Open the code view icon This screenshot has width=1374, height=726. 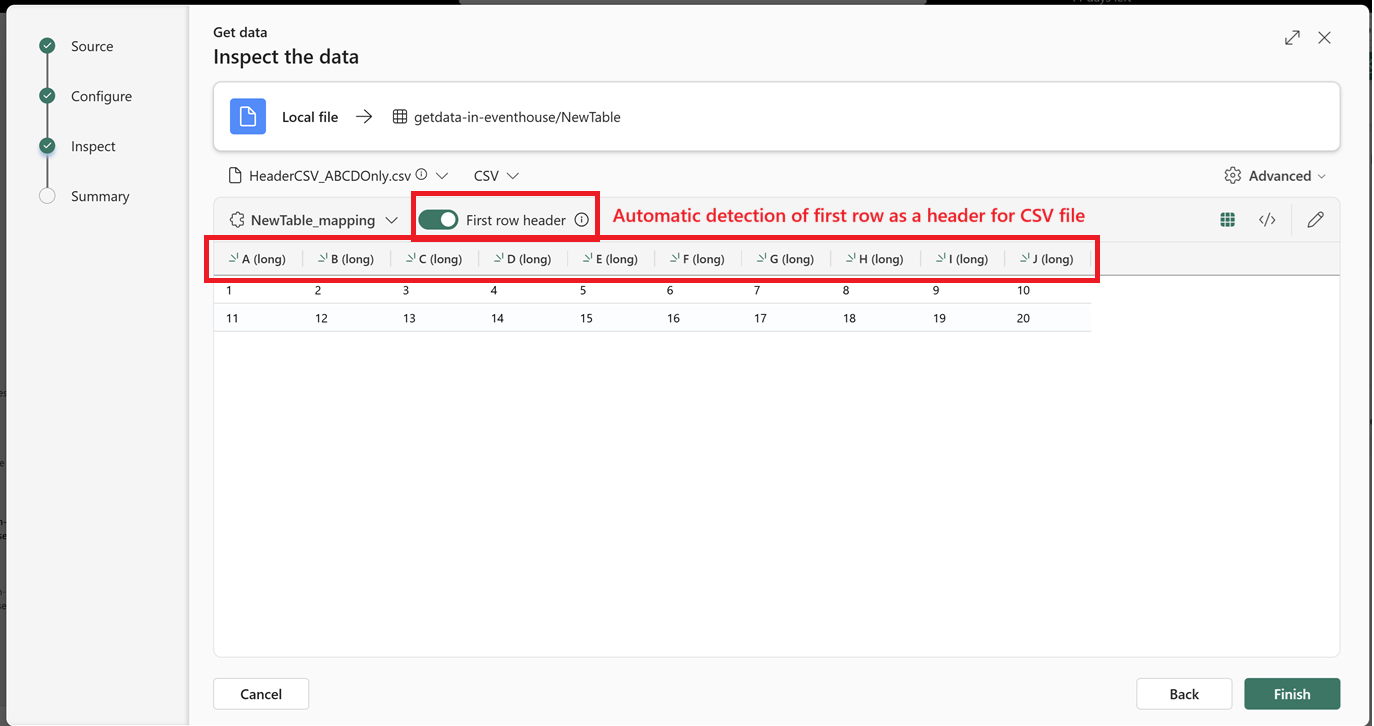point(1267,220)
